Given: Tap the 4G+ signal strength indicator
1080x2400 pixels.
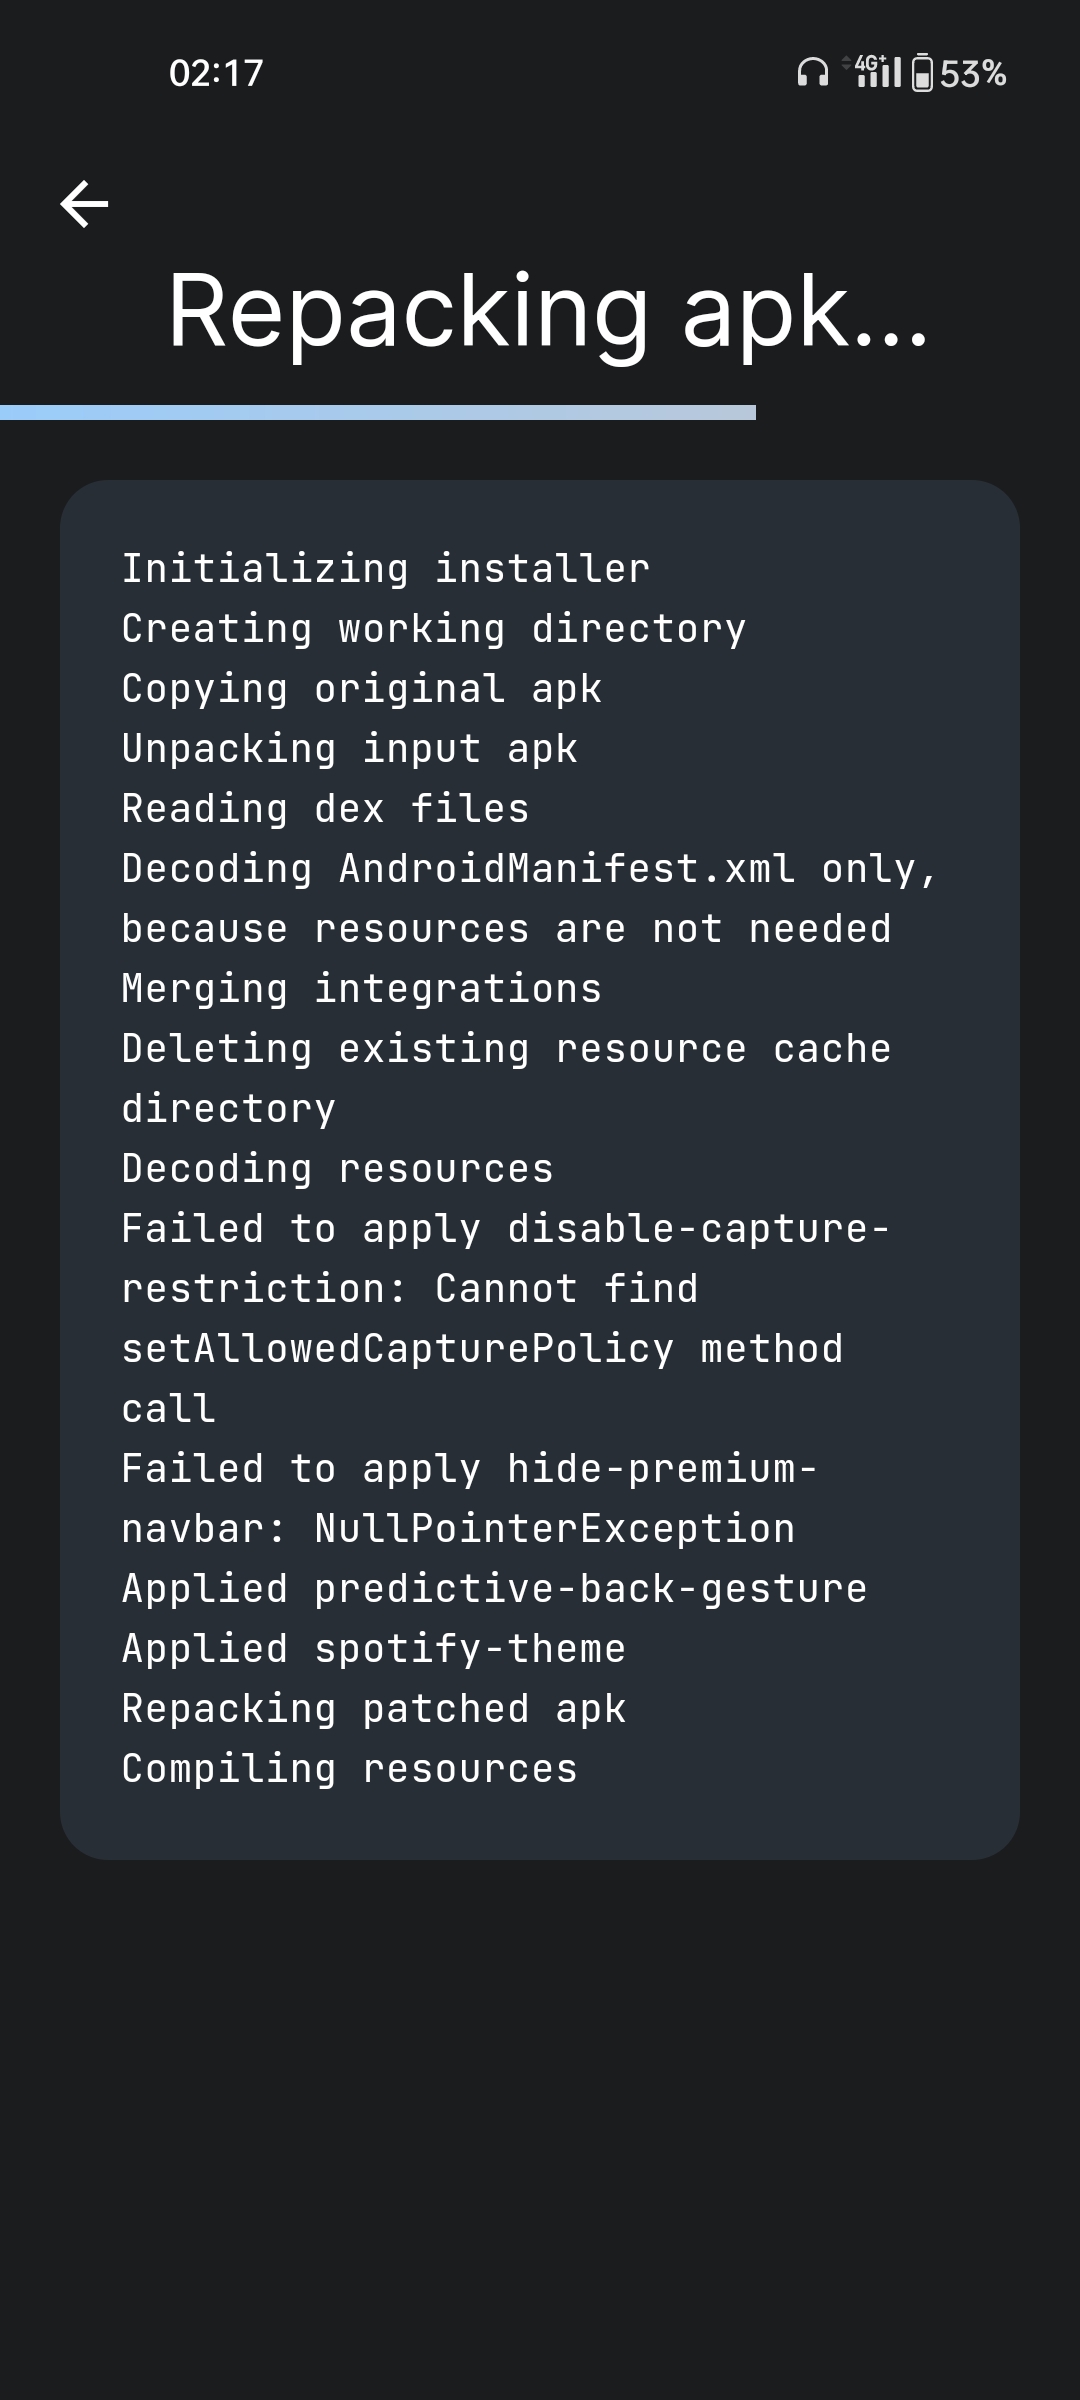Looking at the screenshot, I should pos(880,73).
